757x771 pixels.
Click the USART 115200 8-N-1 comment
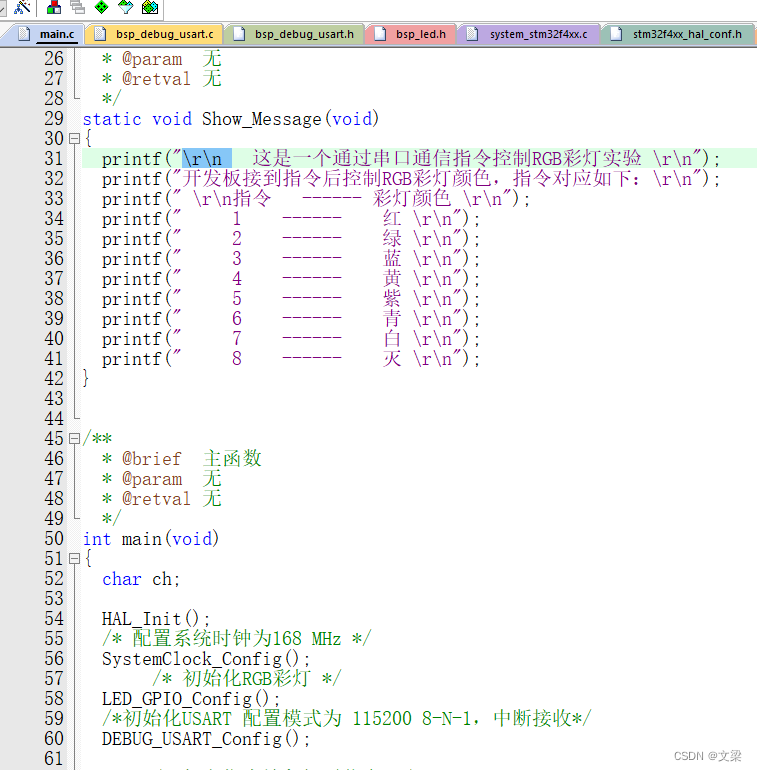(347, 719)
